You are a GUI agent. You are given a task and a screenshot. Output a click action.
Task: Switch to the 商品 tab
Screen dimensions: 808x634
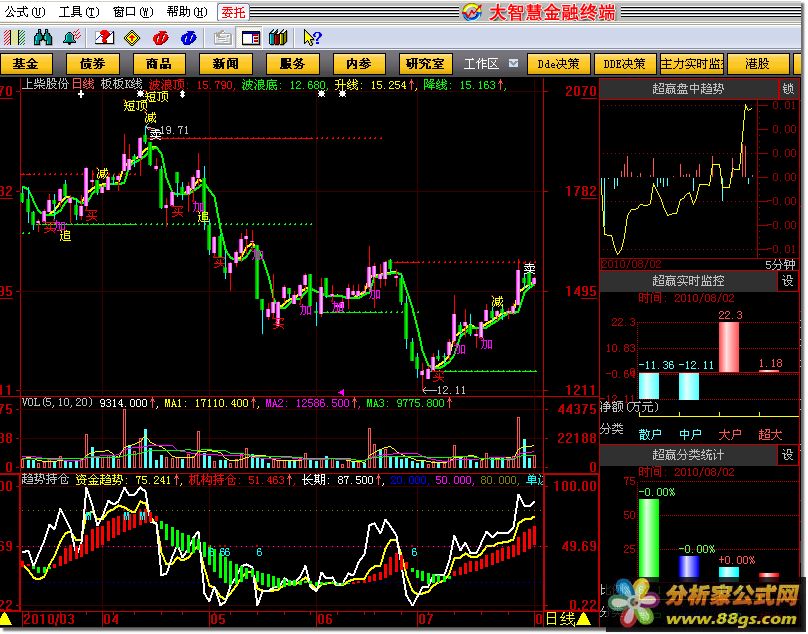pyautogui.click(x=159, y=64)
